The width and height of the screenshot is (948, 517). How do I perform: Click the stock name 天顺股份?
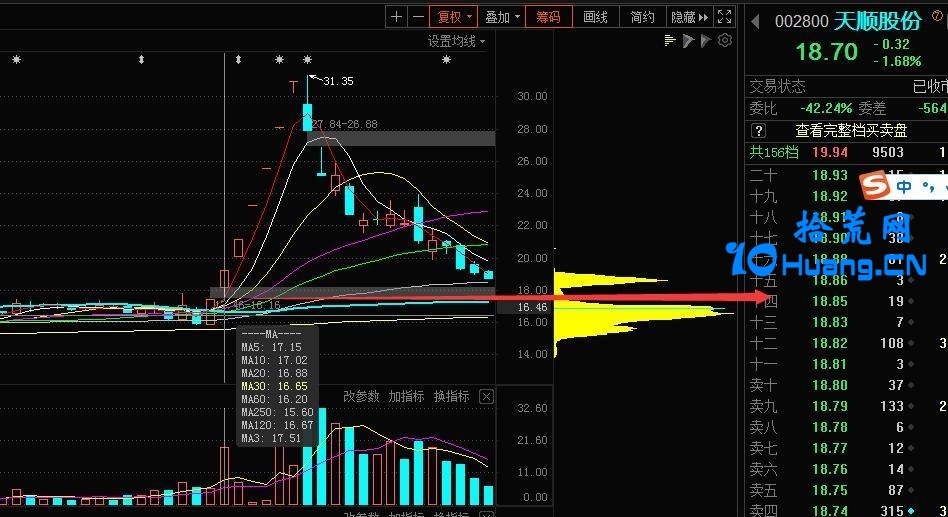coord(877,21)
